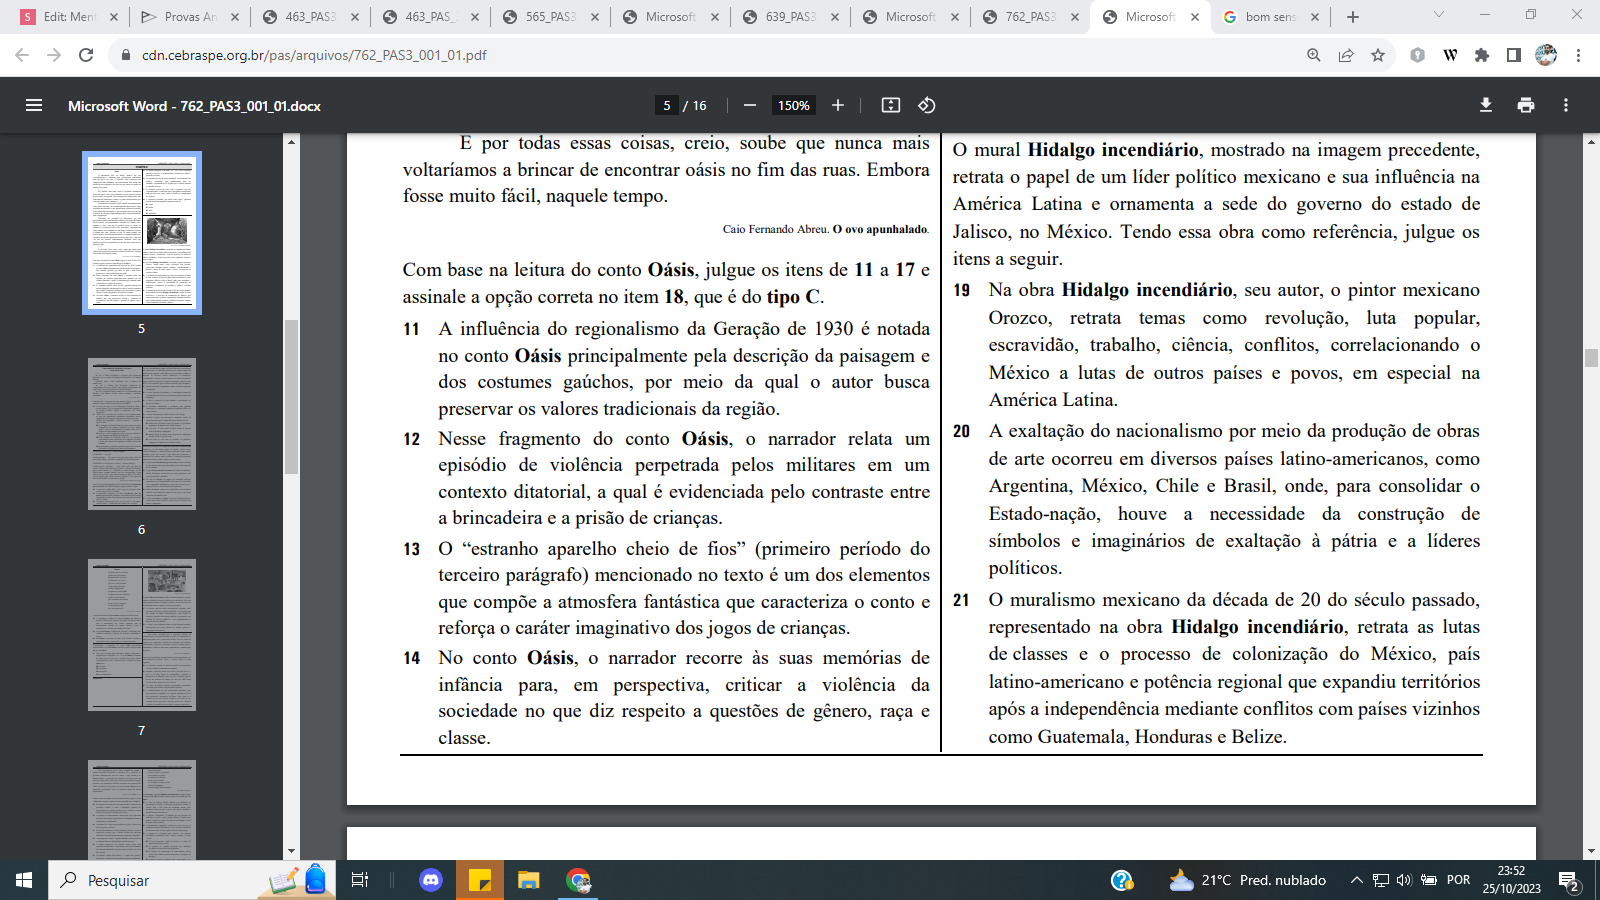Switch to the Provas An tab
This screenshot has height=900, width=1600.
pos(191,17)
